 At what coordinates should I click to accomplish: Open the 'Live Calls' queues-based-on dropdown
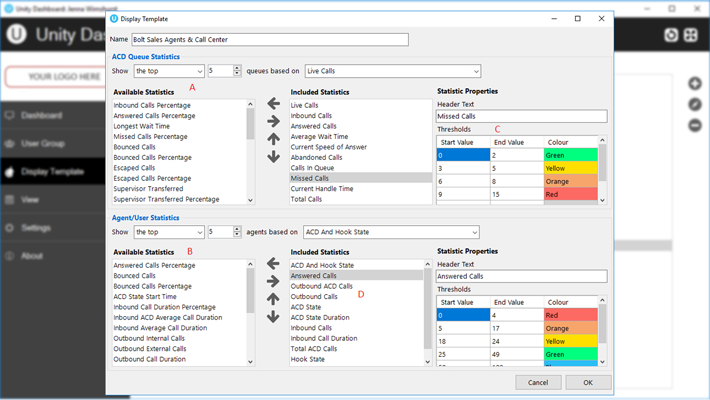coord(393,71)
